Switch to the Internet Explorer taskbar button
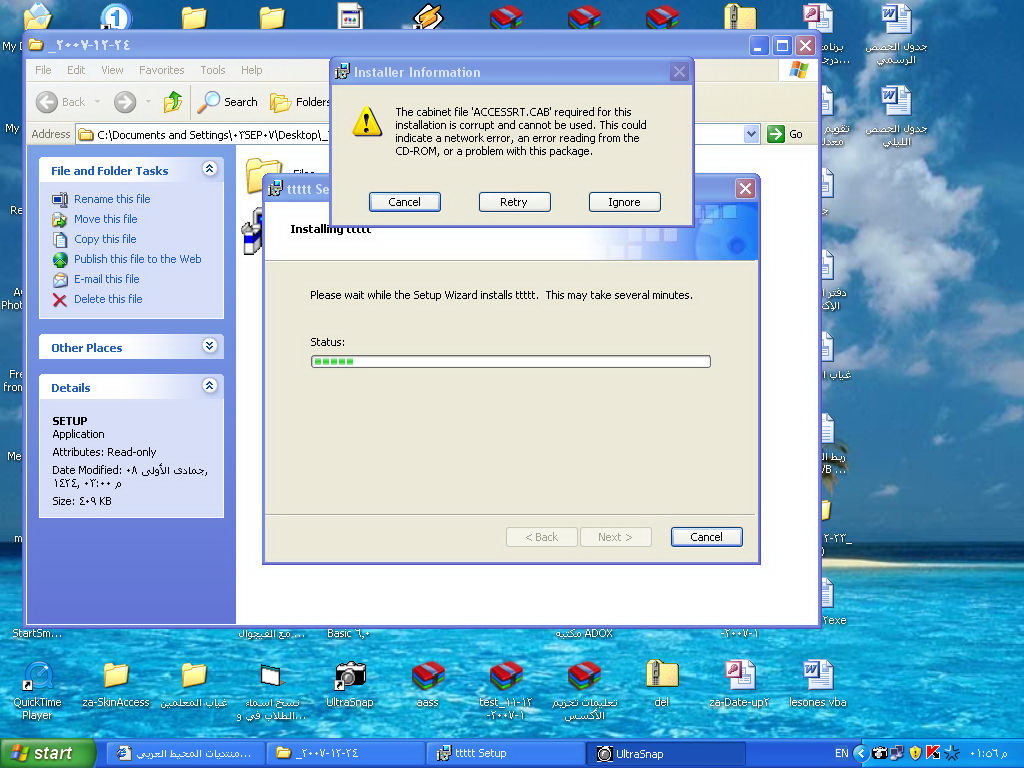 tap(185, 754)
